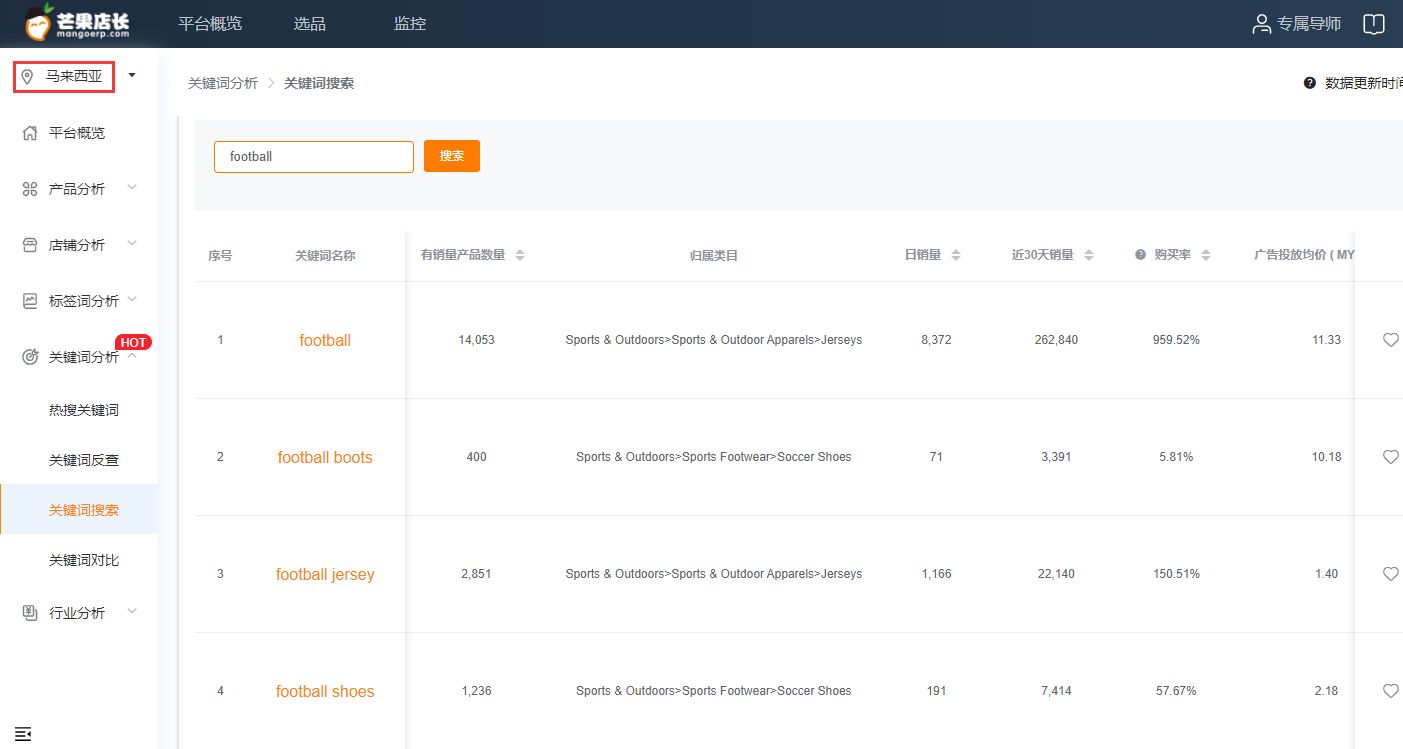Viewport: 1403px width, 749px height.
Task: Open the 选品 top navigation tab
Action: 309,24
